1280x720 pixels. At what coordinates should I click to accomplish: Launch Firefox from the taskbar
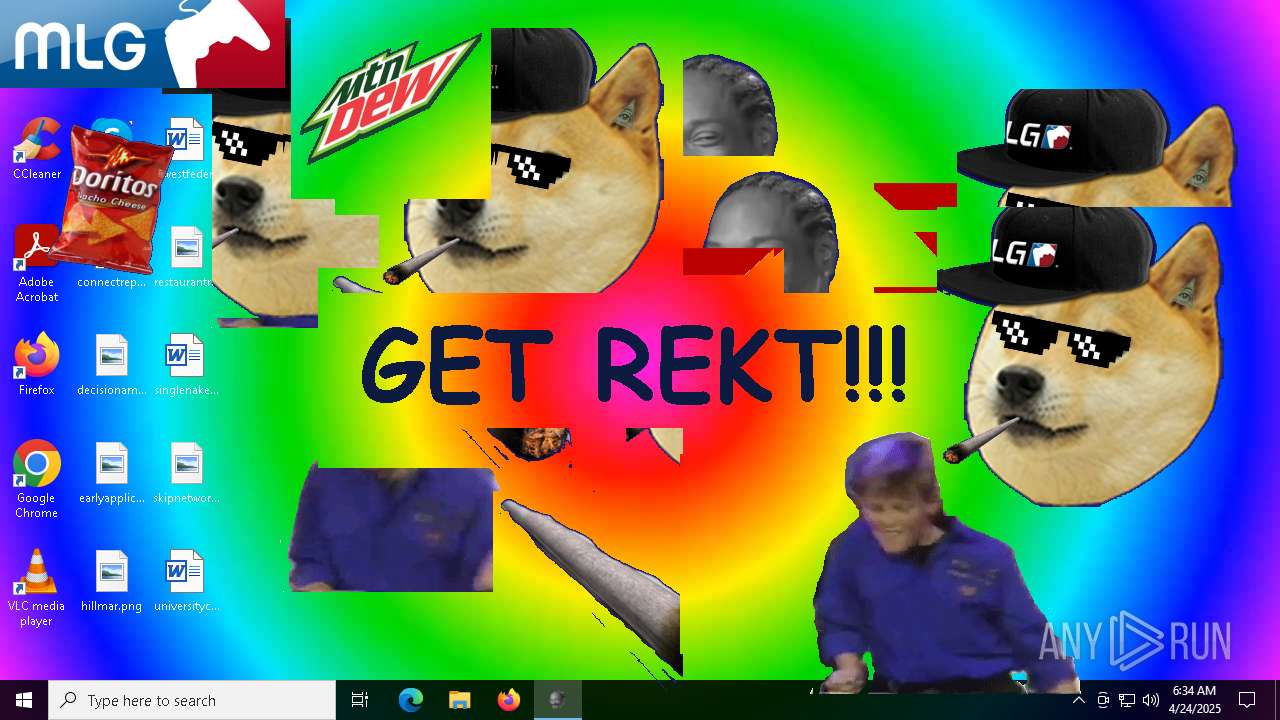pos(508,700)
